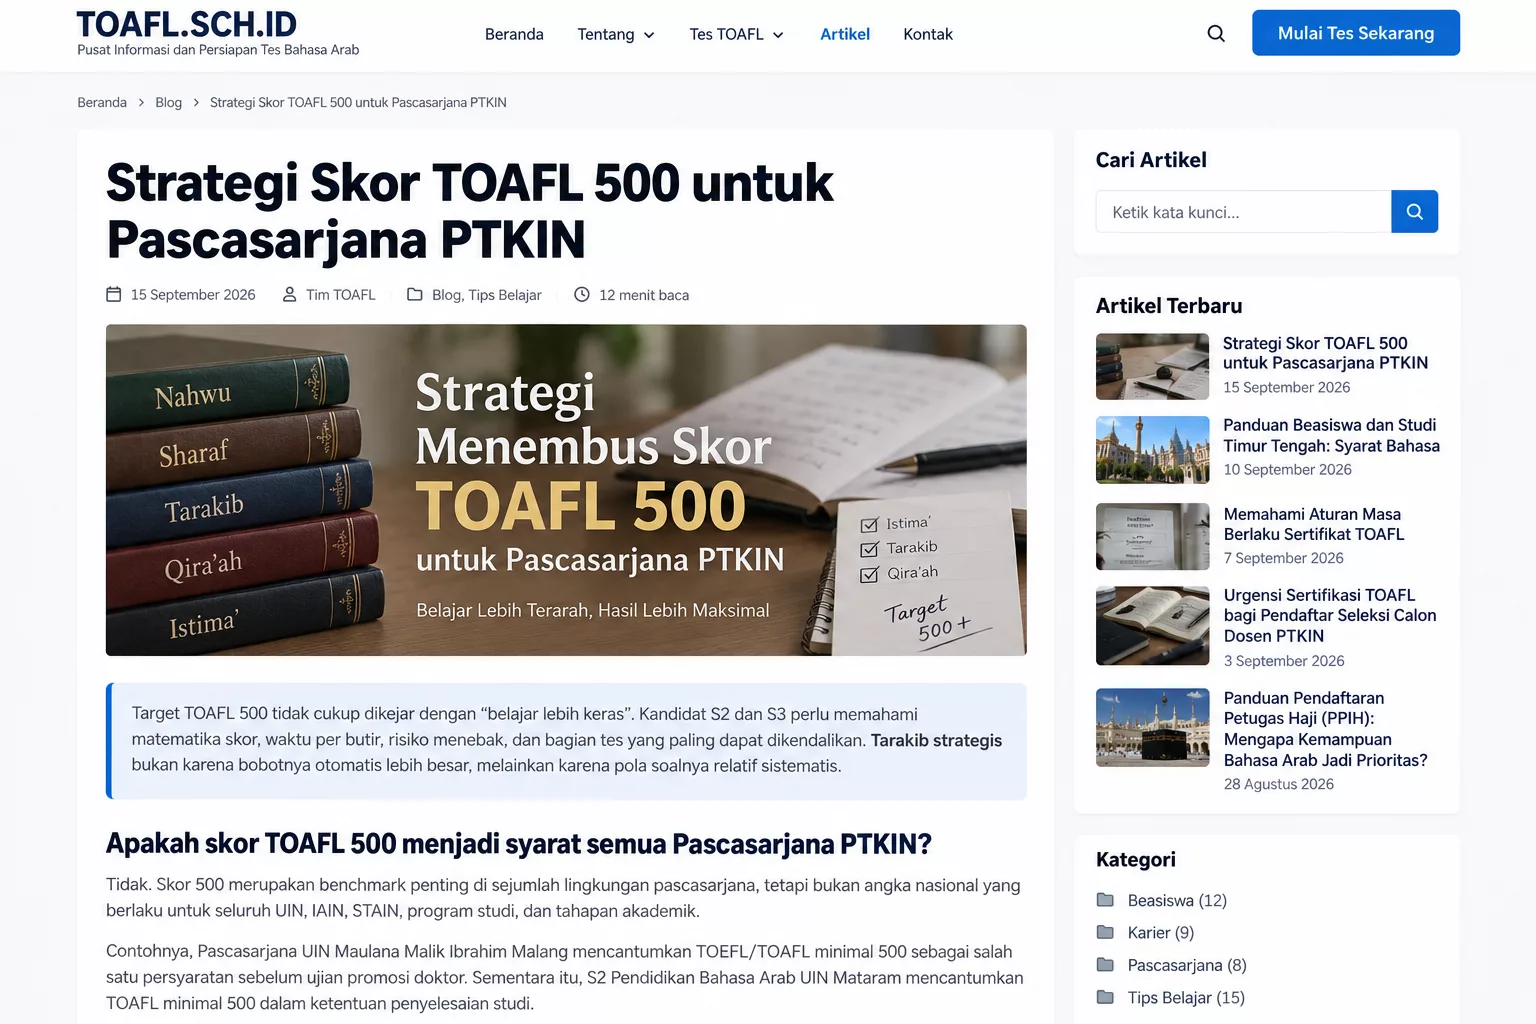Click date 7 September 2026 in sidebar
The width and height of the screenshot is (1536, 1024).
tap(1283, 558)
